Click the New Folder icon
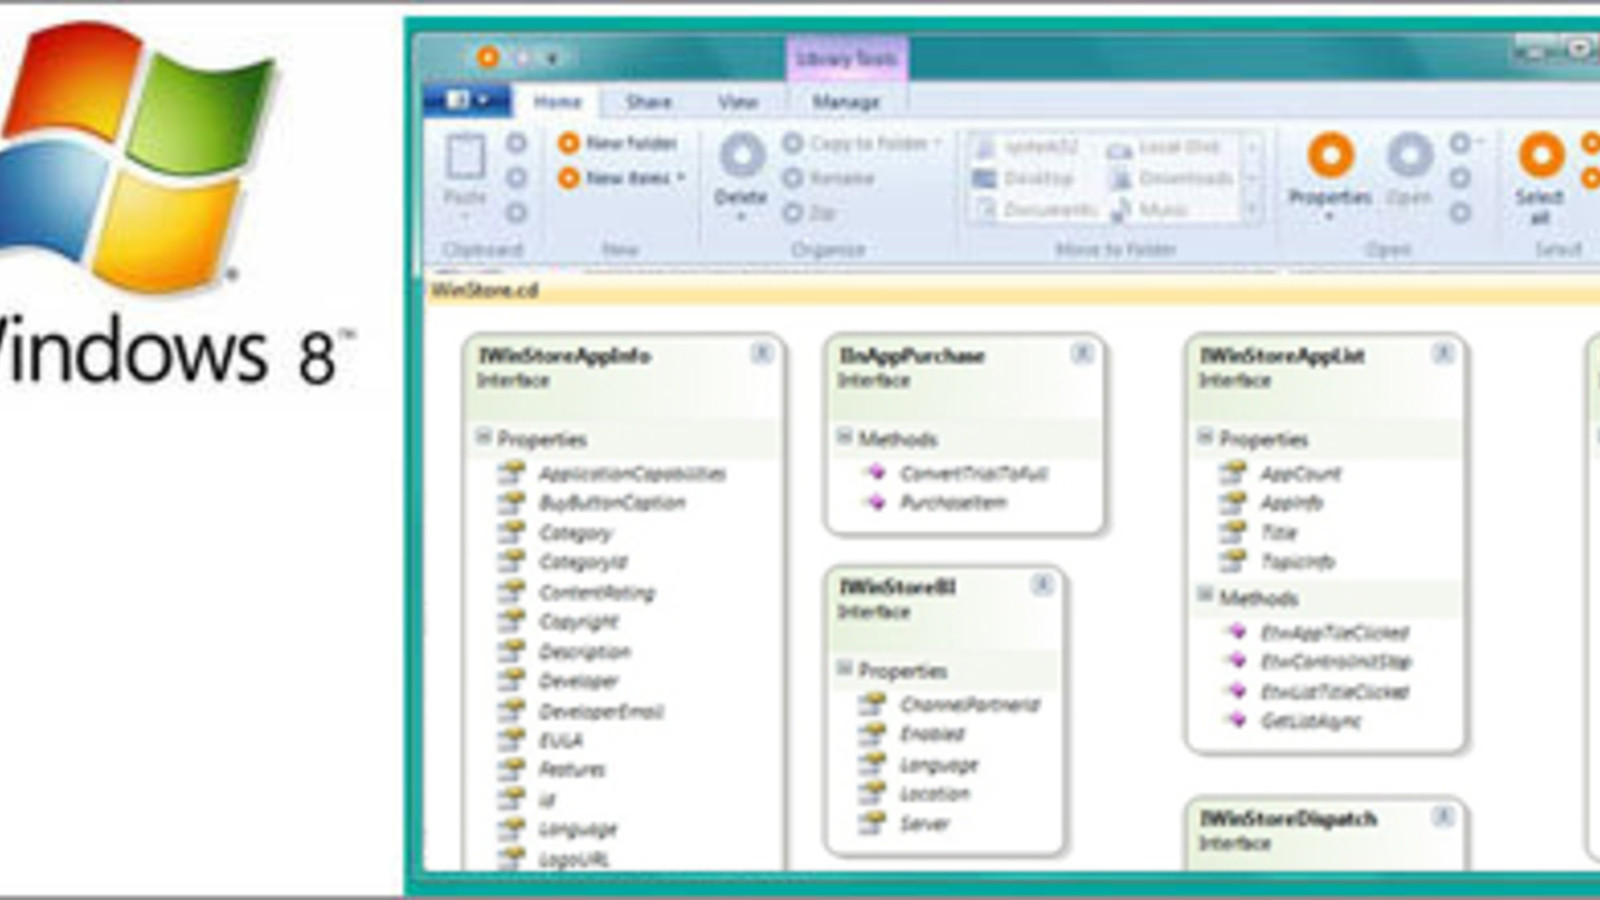The height and width of the screenshot is (900, 1600). pyautogui.click(x=569, y=143)
